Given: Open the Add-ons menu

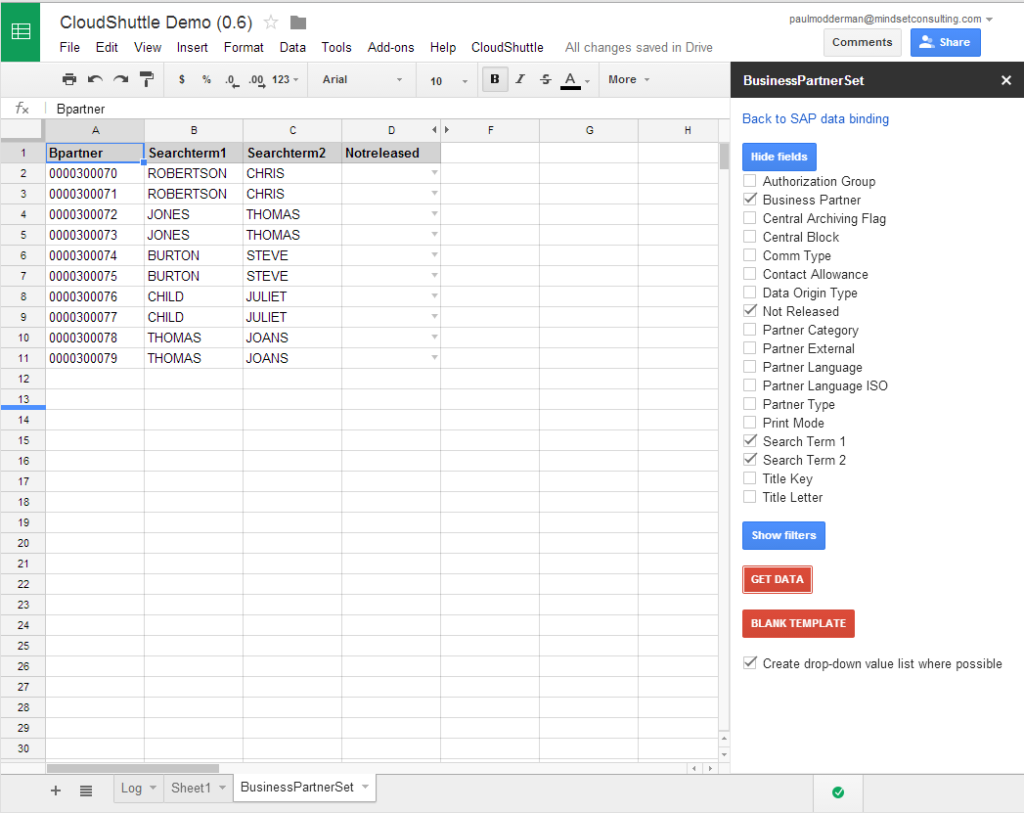Looking at the screenshot, I should [x=391, y=48].
